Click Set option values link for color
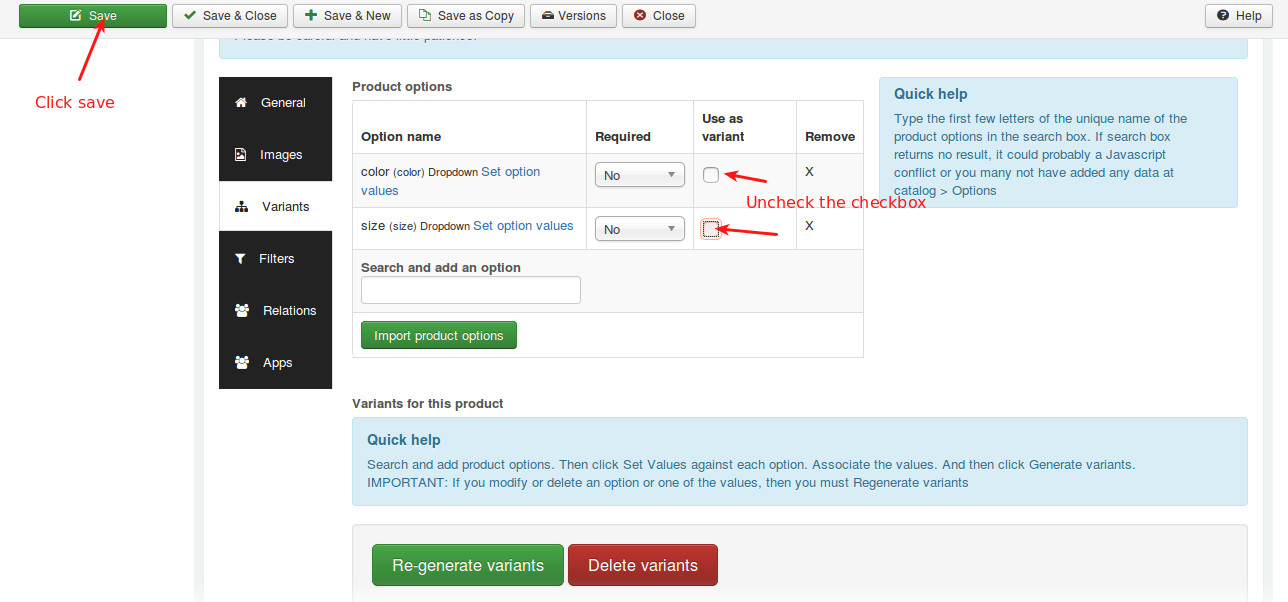This screenshot has height=602, width=1288. click(x=451, y=181)
